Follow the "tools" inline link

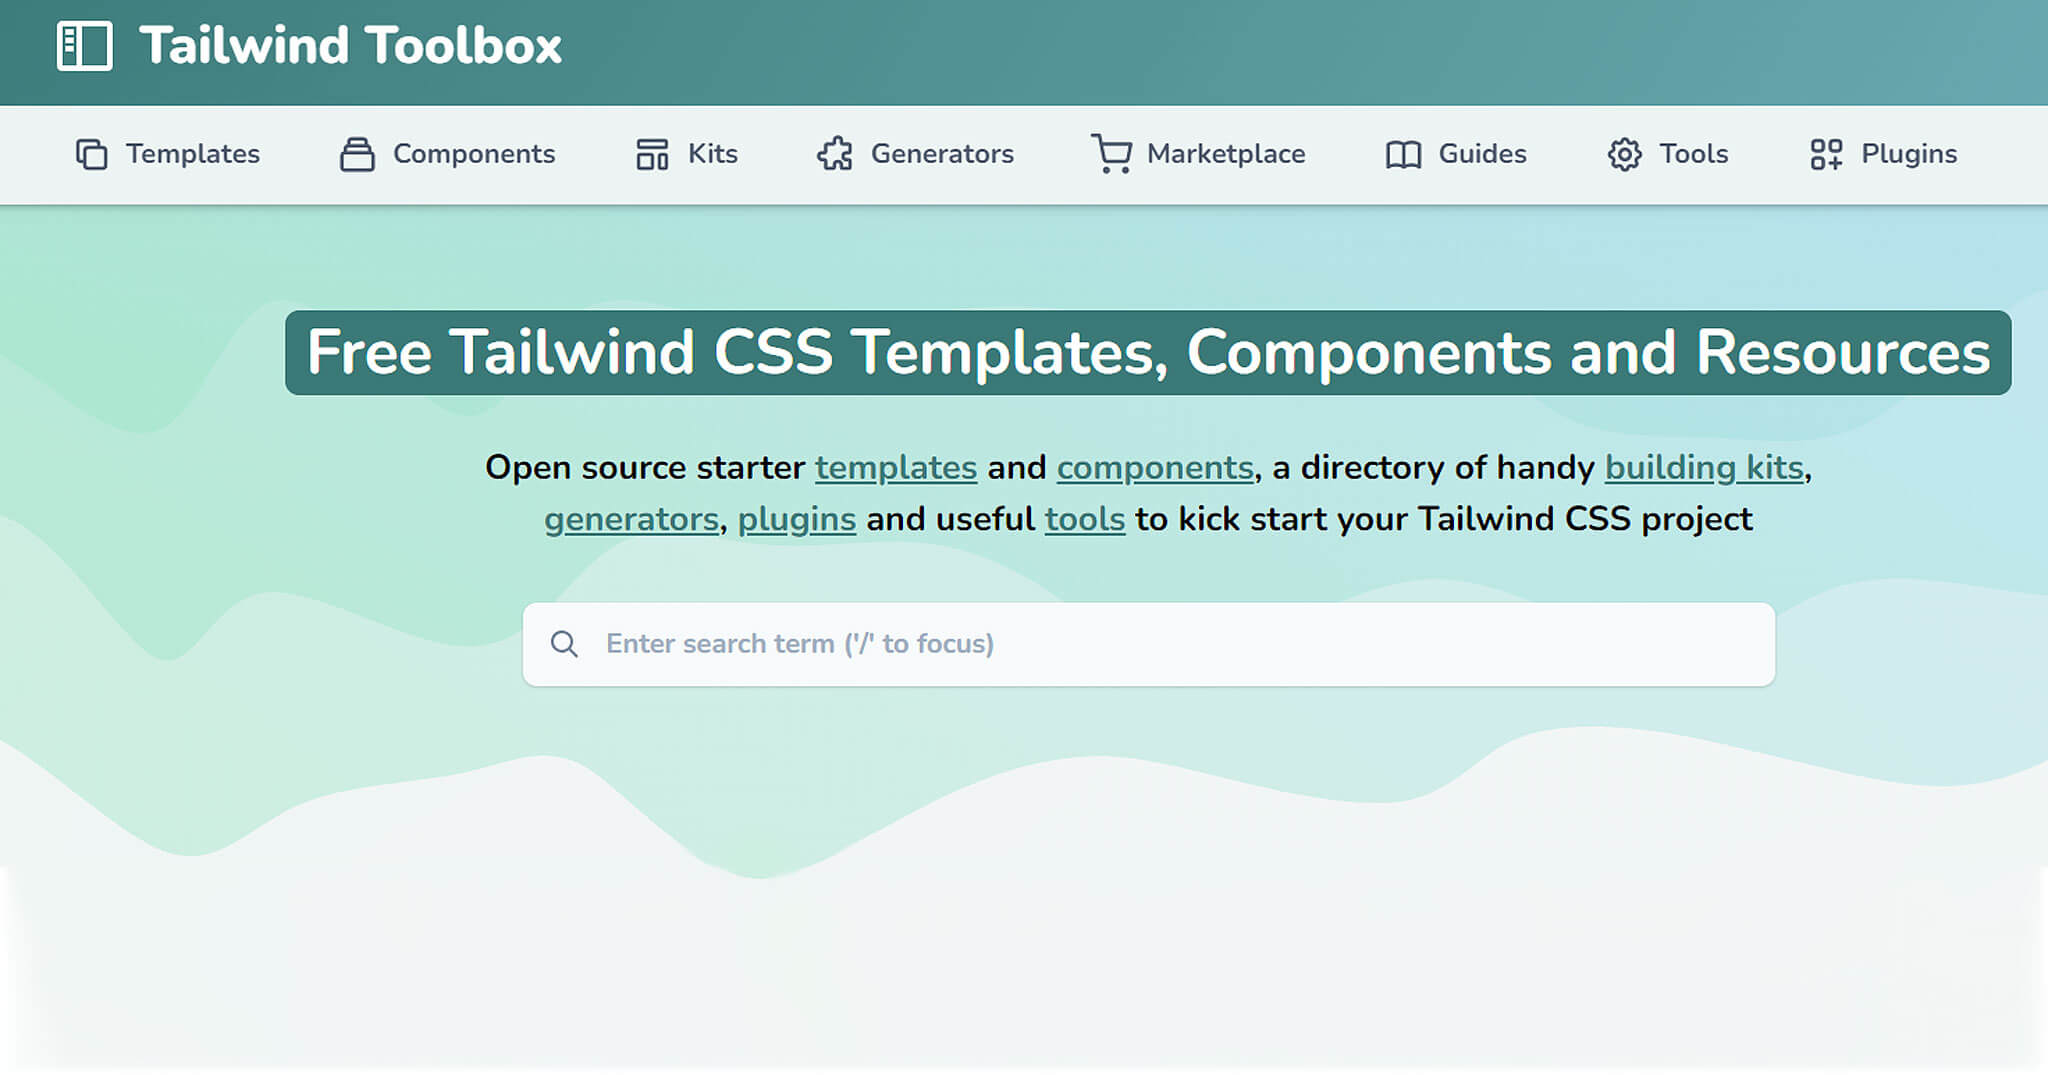click(1085, 520)
